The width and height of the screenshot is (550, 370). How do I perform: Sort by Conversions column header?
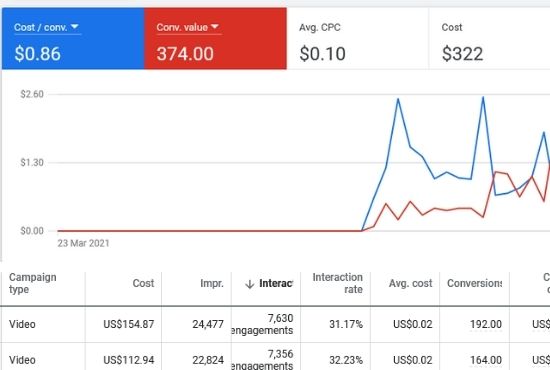474,283
